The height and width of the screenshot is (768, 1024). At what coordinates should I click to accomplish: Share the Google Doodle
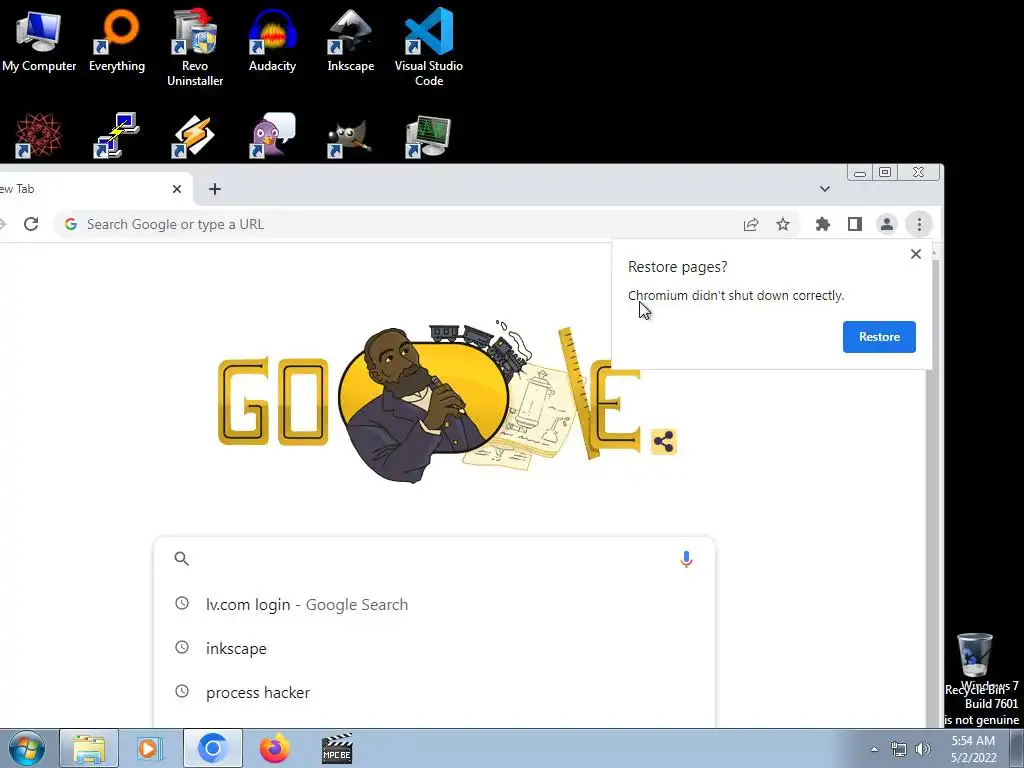point(664,441)
